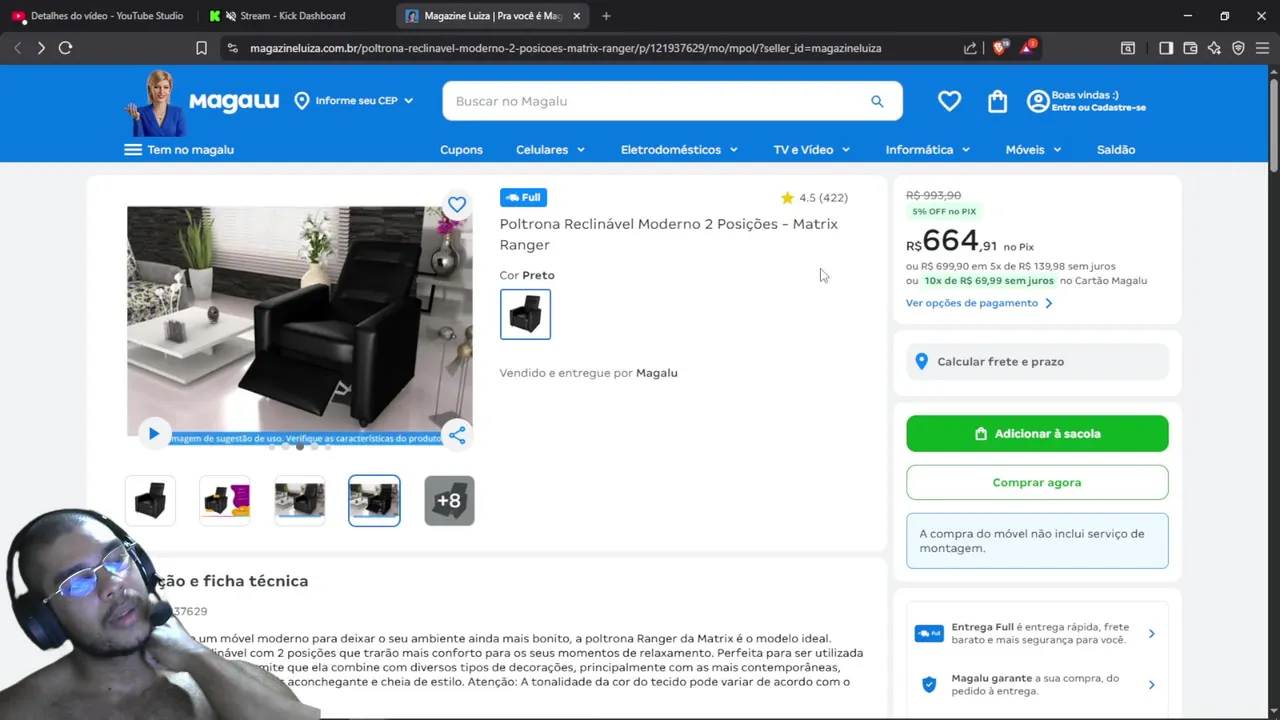The height and width of the screenshot is (720, 1280).
Task: Add product to favorites via heart on image
Action: [457, 204]
